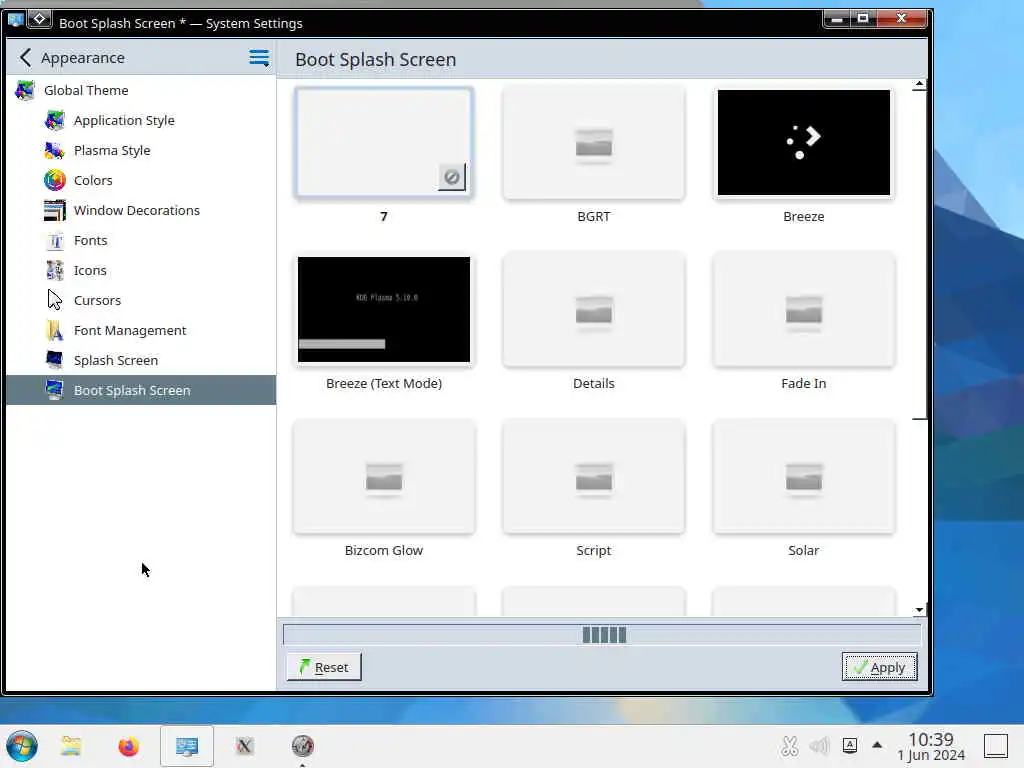Open the clipboard scissors tray icon
1024x768 pixels.
coord(790,745)
